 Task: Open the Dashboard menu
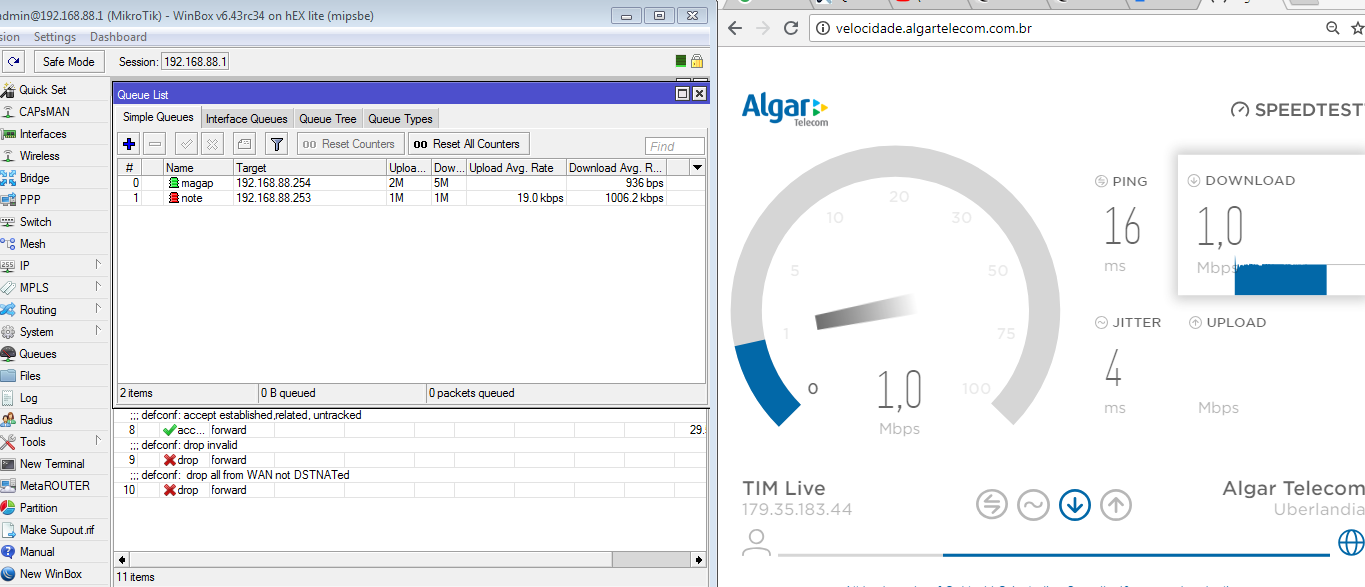118,37
